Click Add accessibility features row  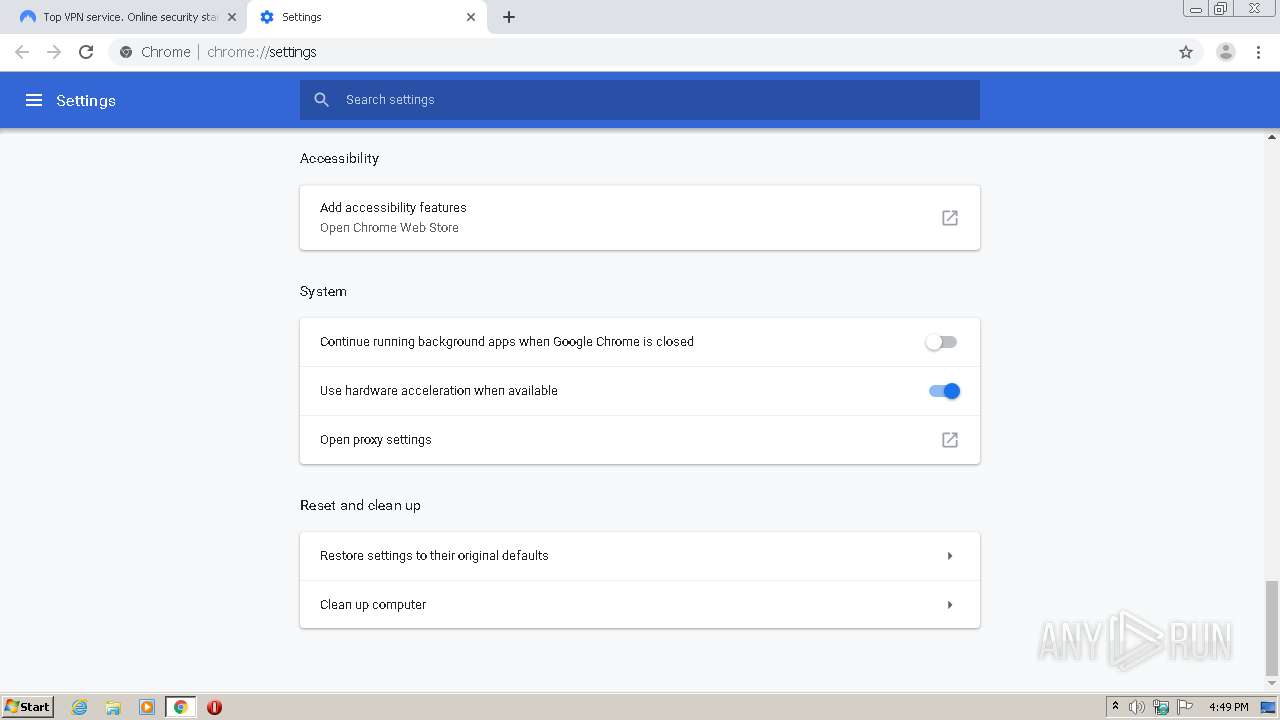pyautogui.click(x=640, y=217)
